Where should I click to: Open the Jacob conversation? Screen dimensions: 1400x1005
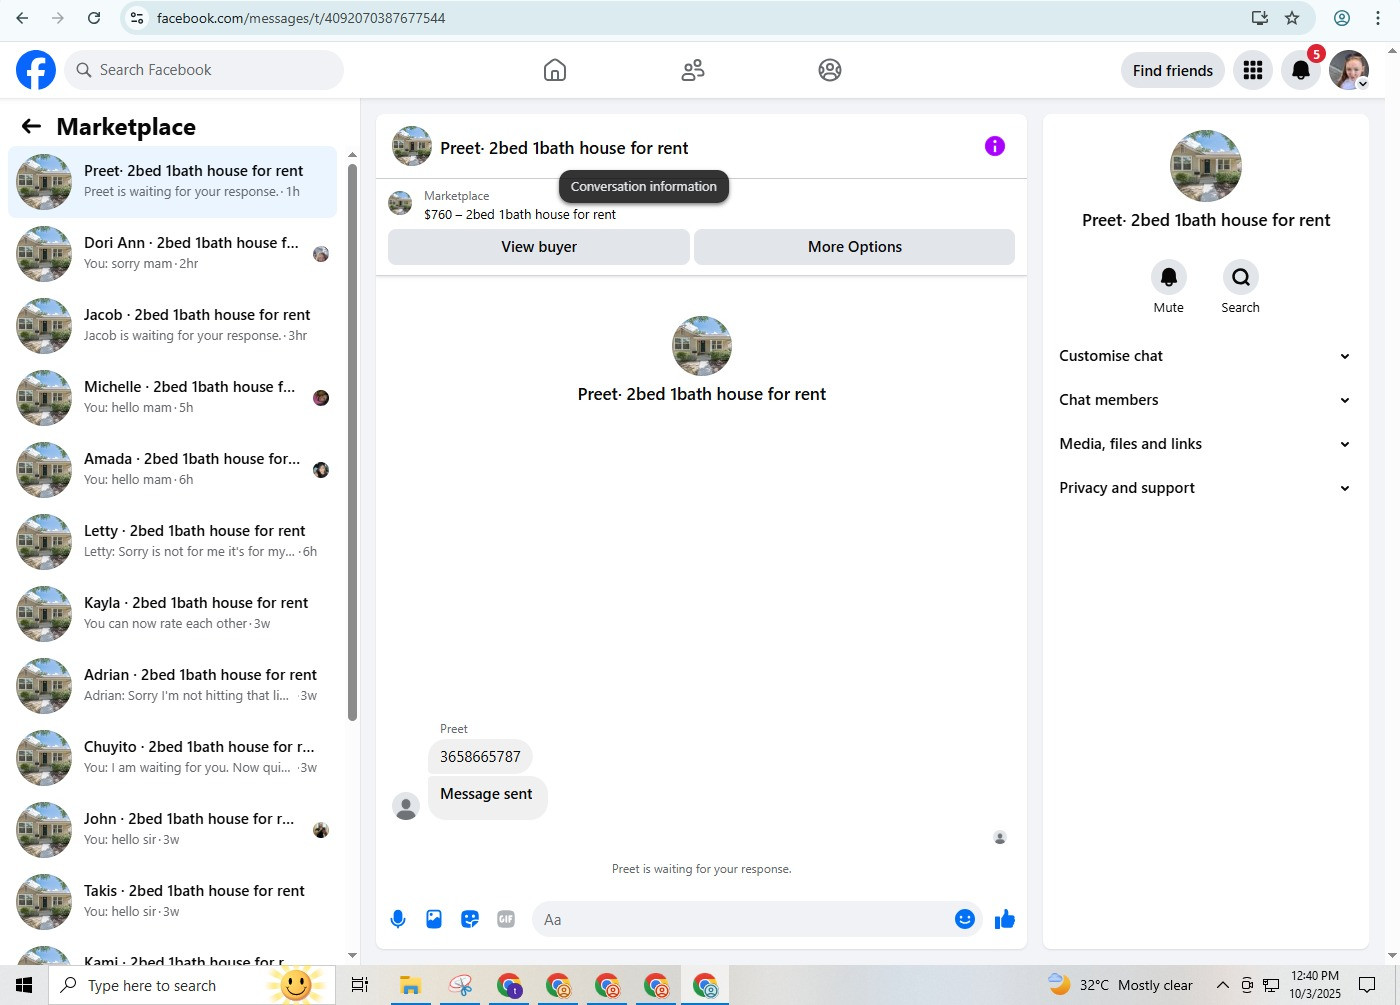click(x=172, y=325)
